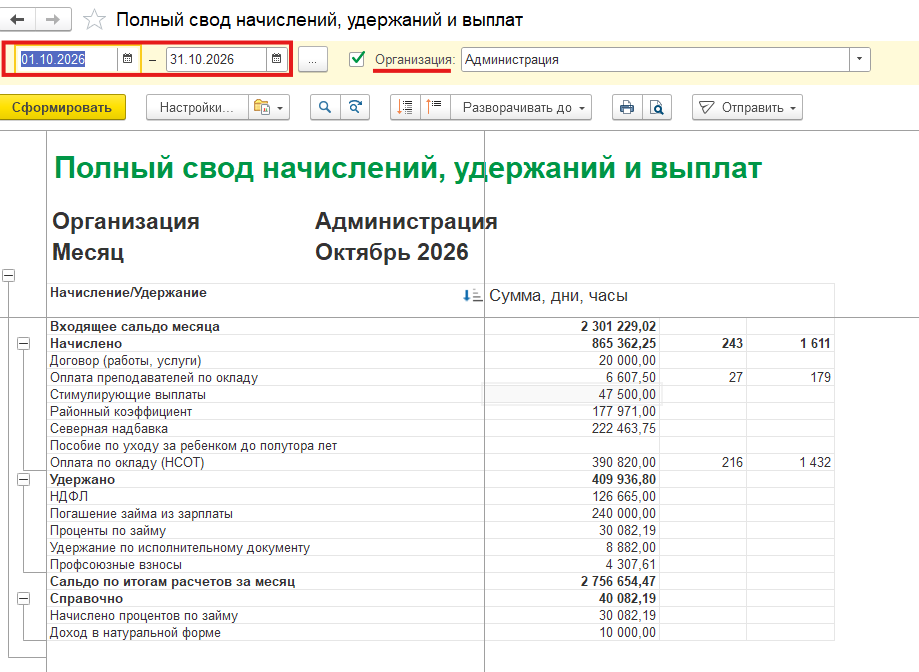Select the Погашение займа из зарплаты row

click(x=440, y=513)
